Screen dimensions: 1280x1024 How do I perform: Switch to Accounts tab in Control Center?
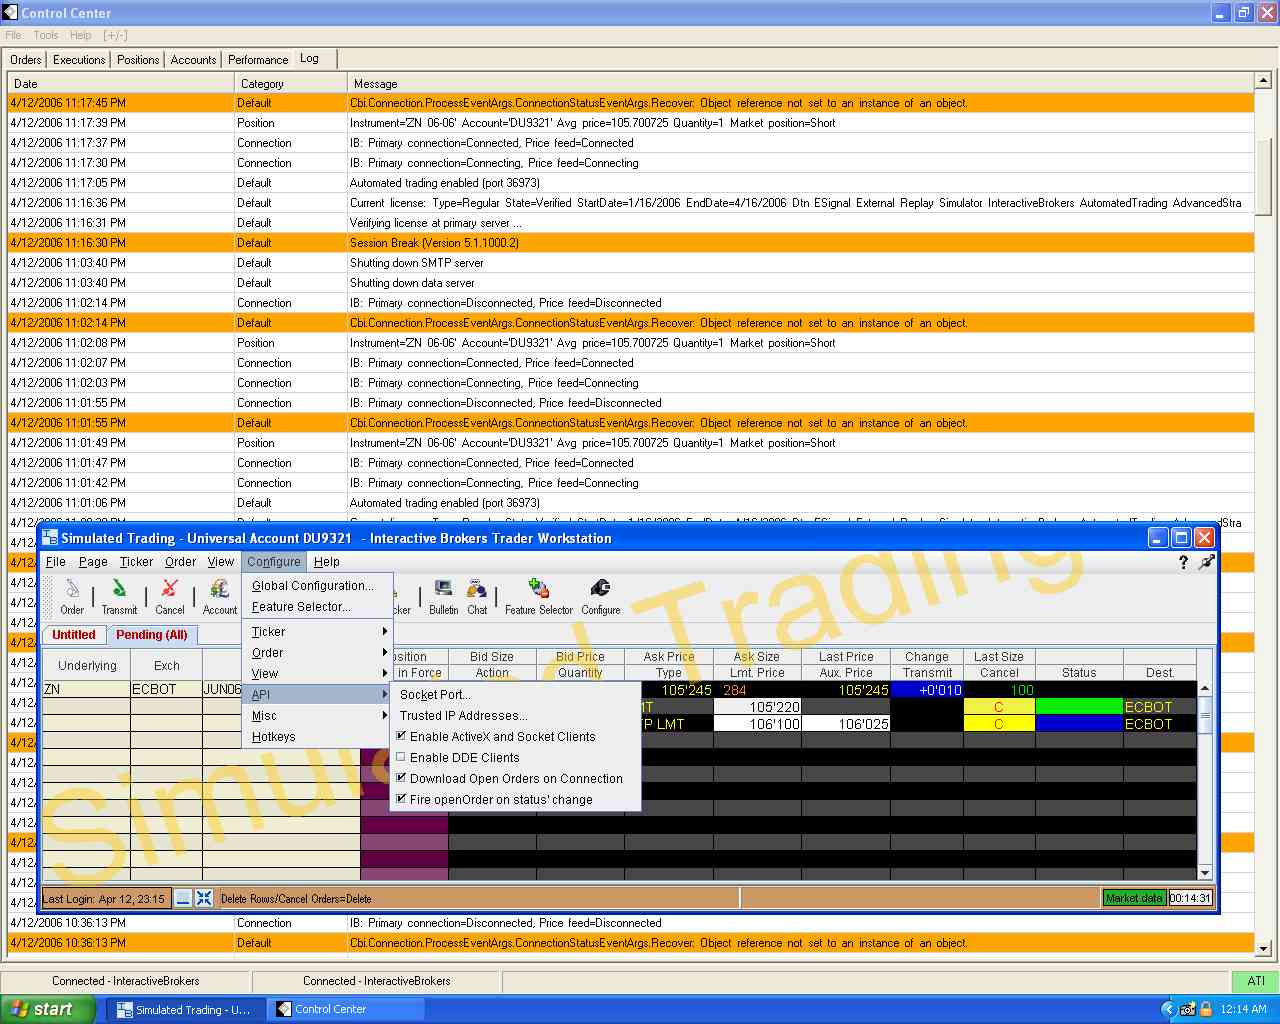[x=193, y=60]
